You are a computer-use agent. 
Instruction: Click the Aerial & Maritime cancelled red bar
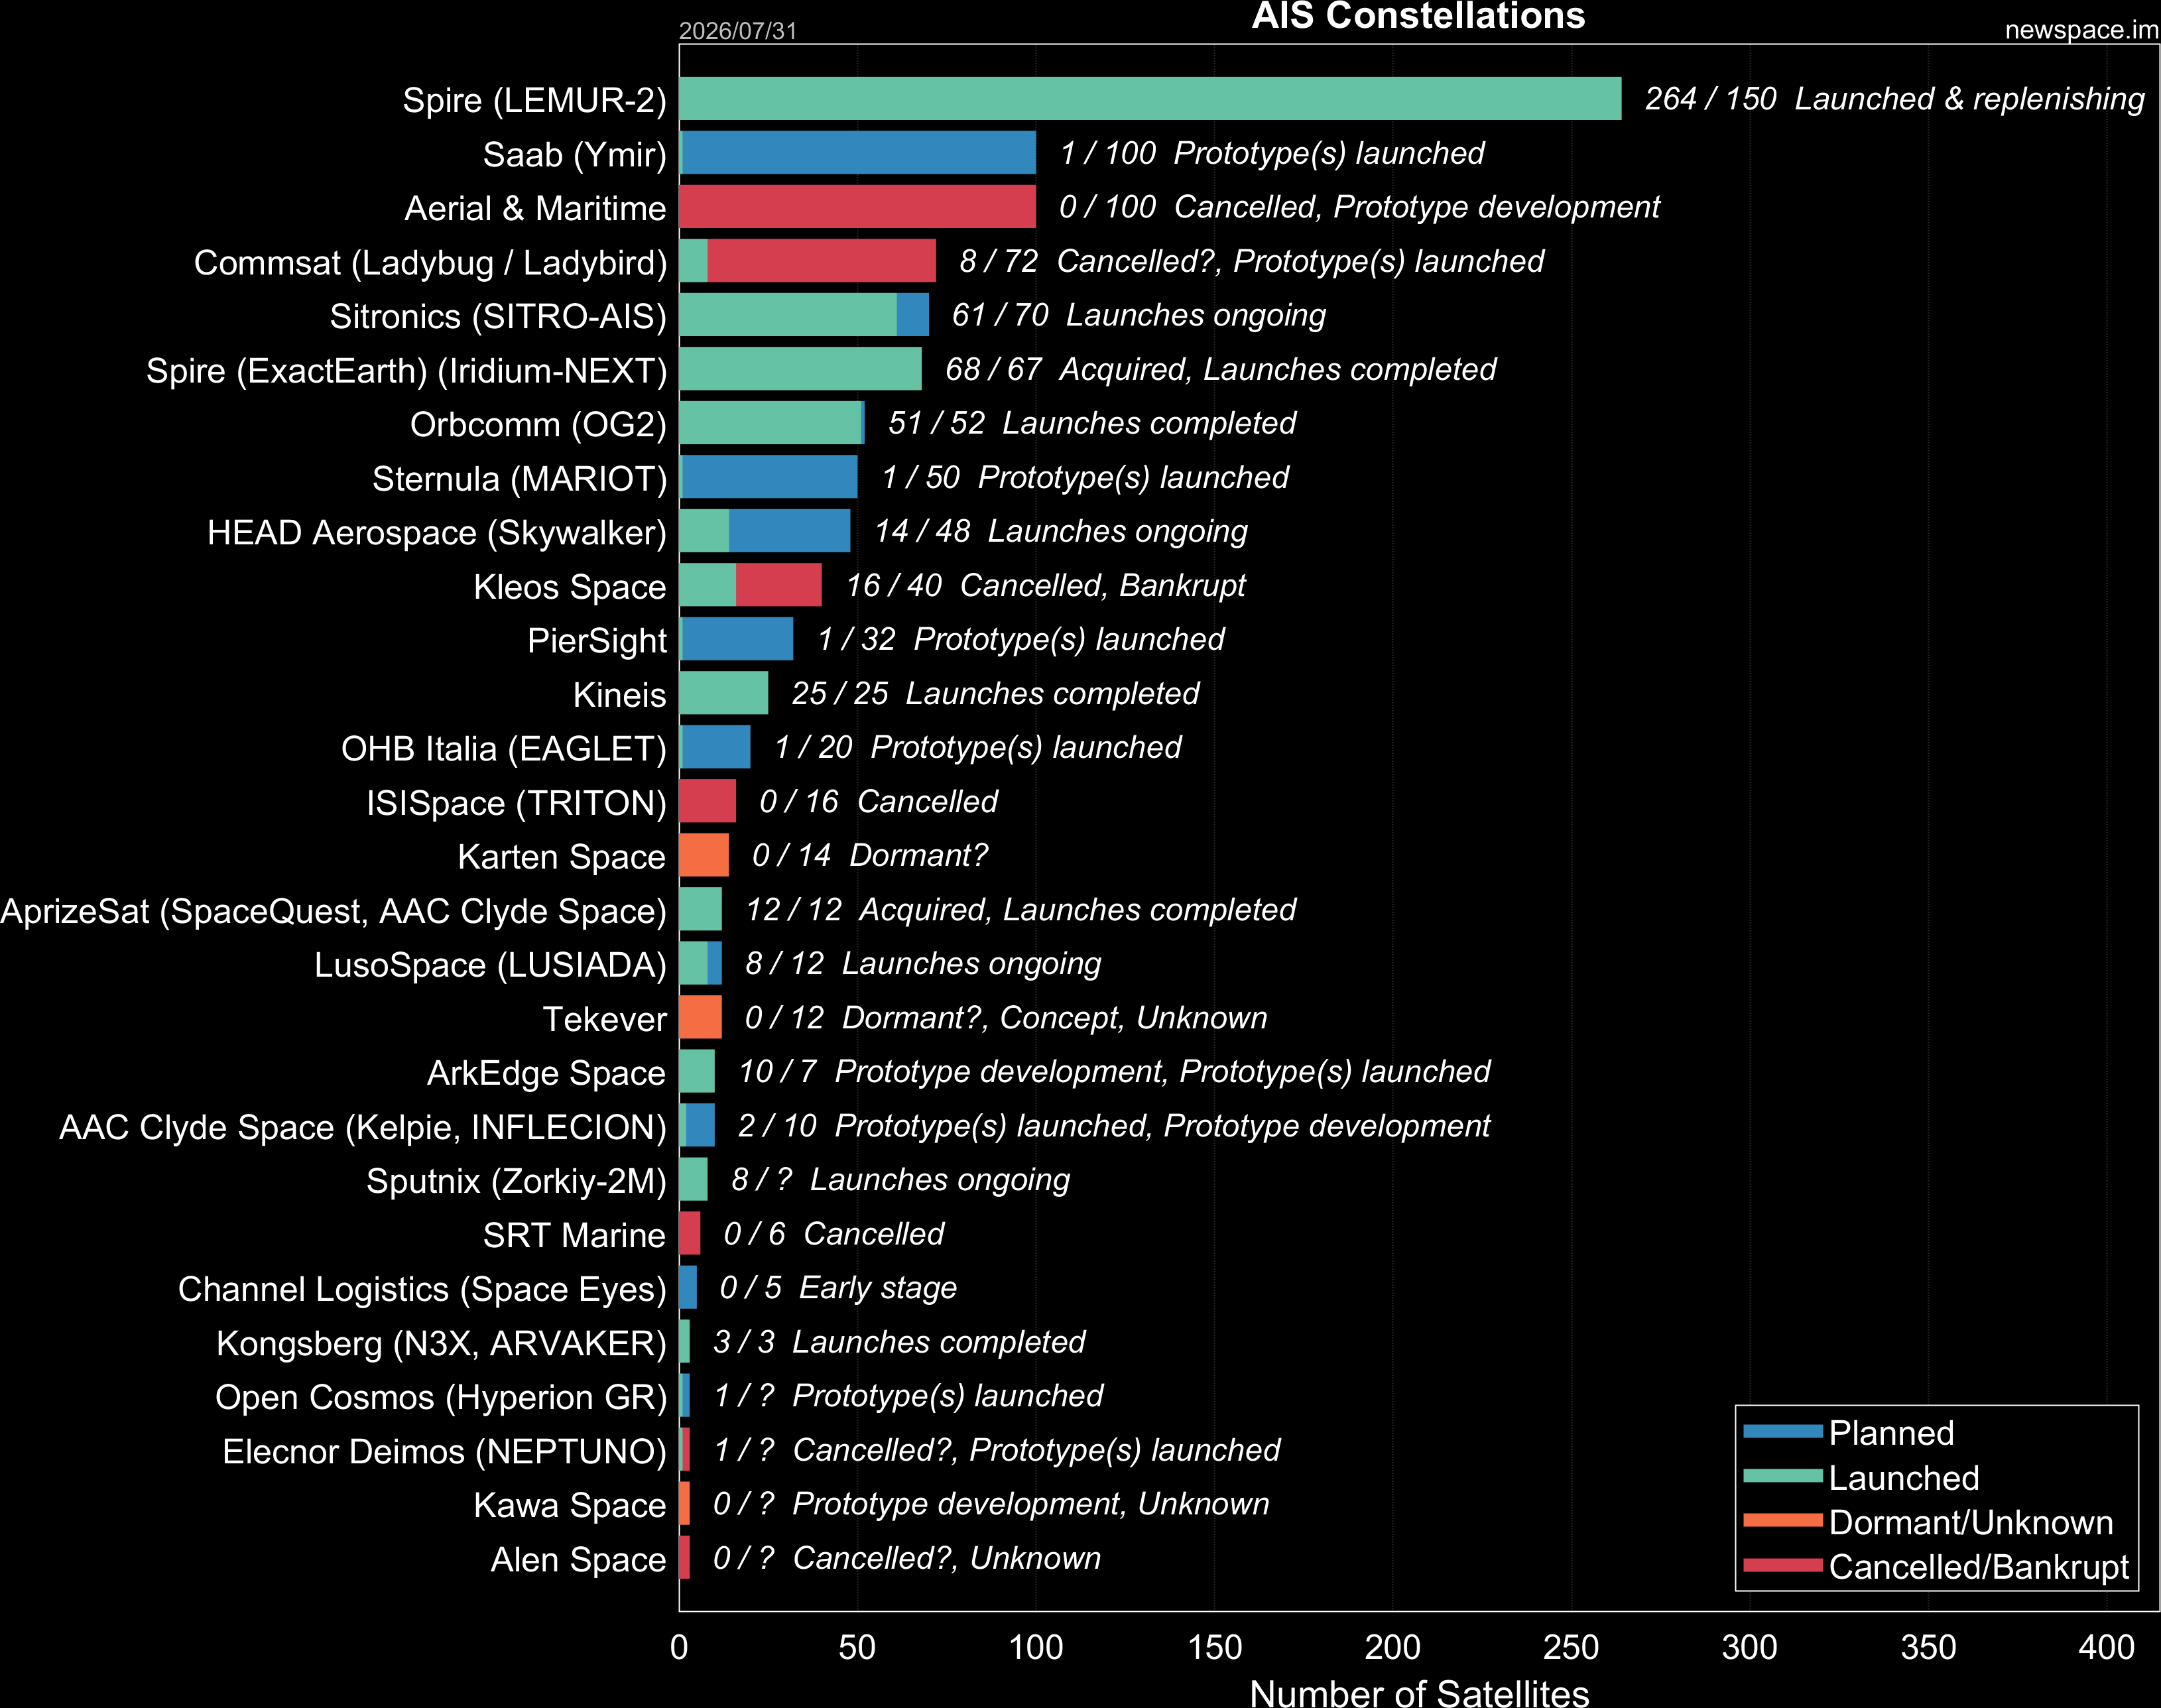click(x=858, y=207)
